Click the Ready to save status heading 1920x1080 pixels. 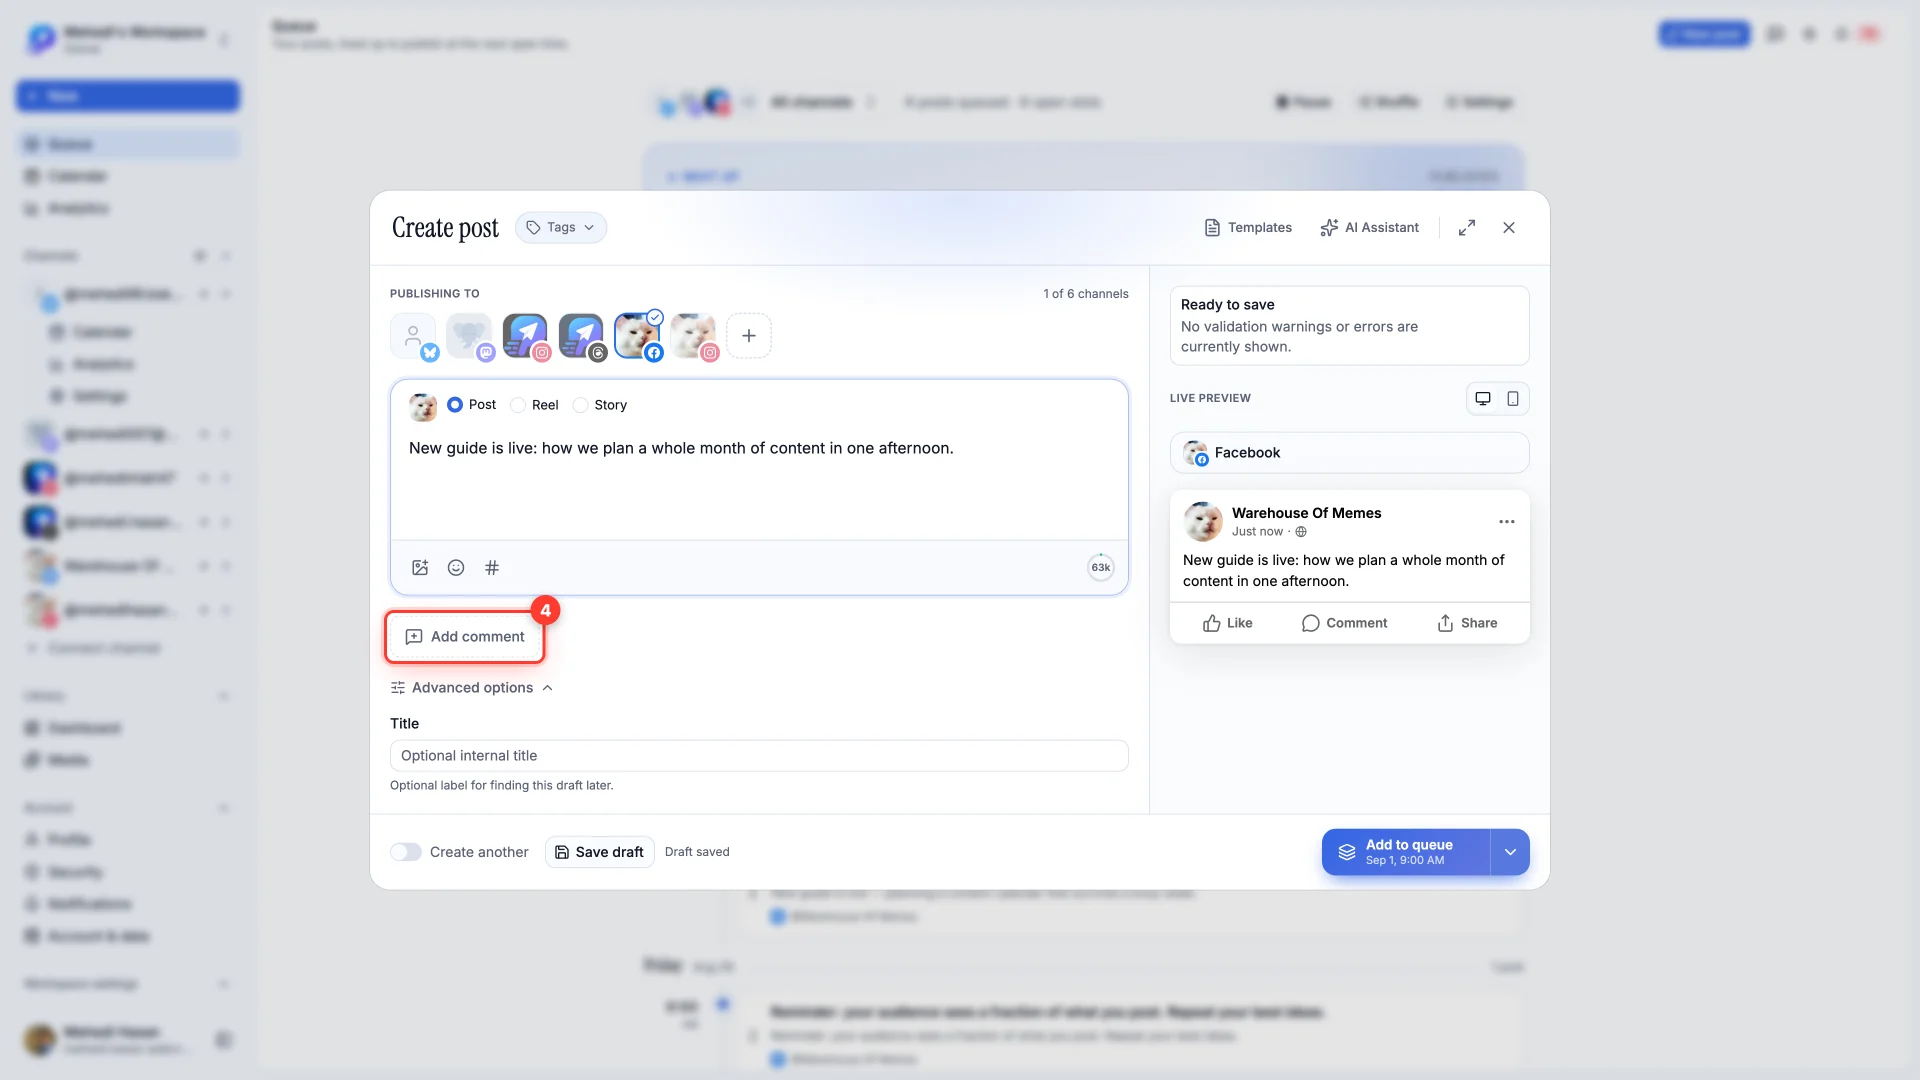[x=1227, y=305]
